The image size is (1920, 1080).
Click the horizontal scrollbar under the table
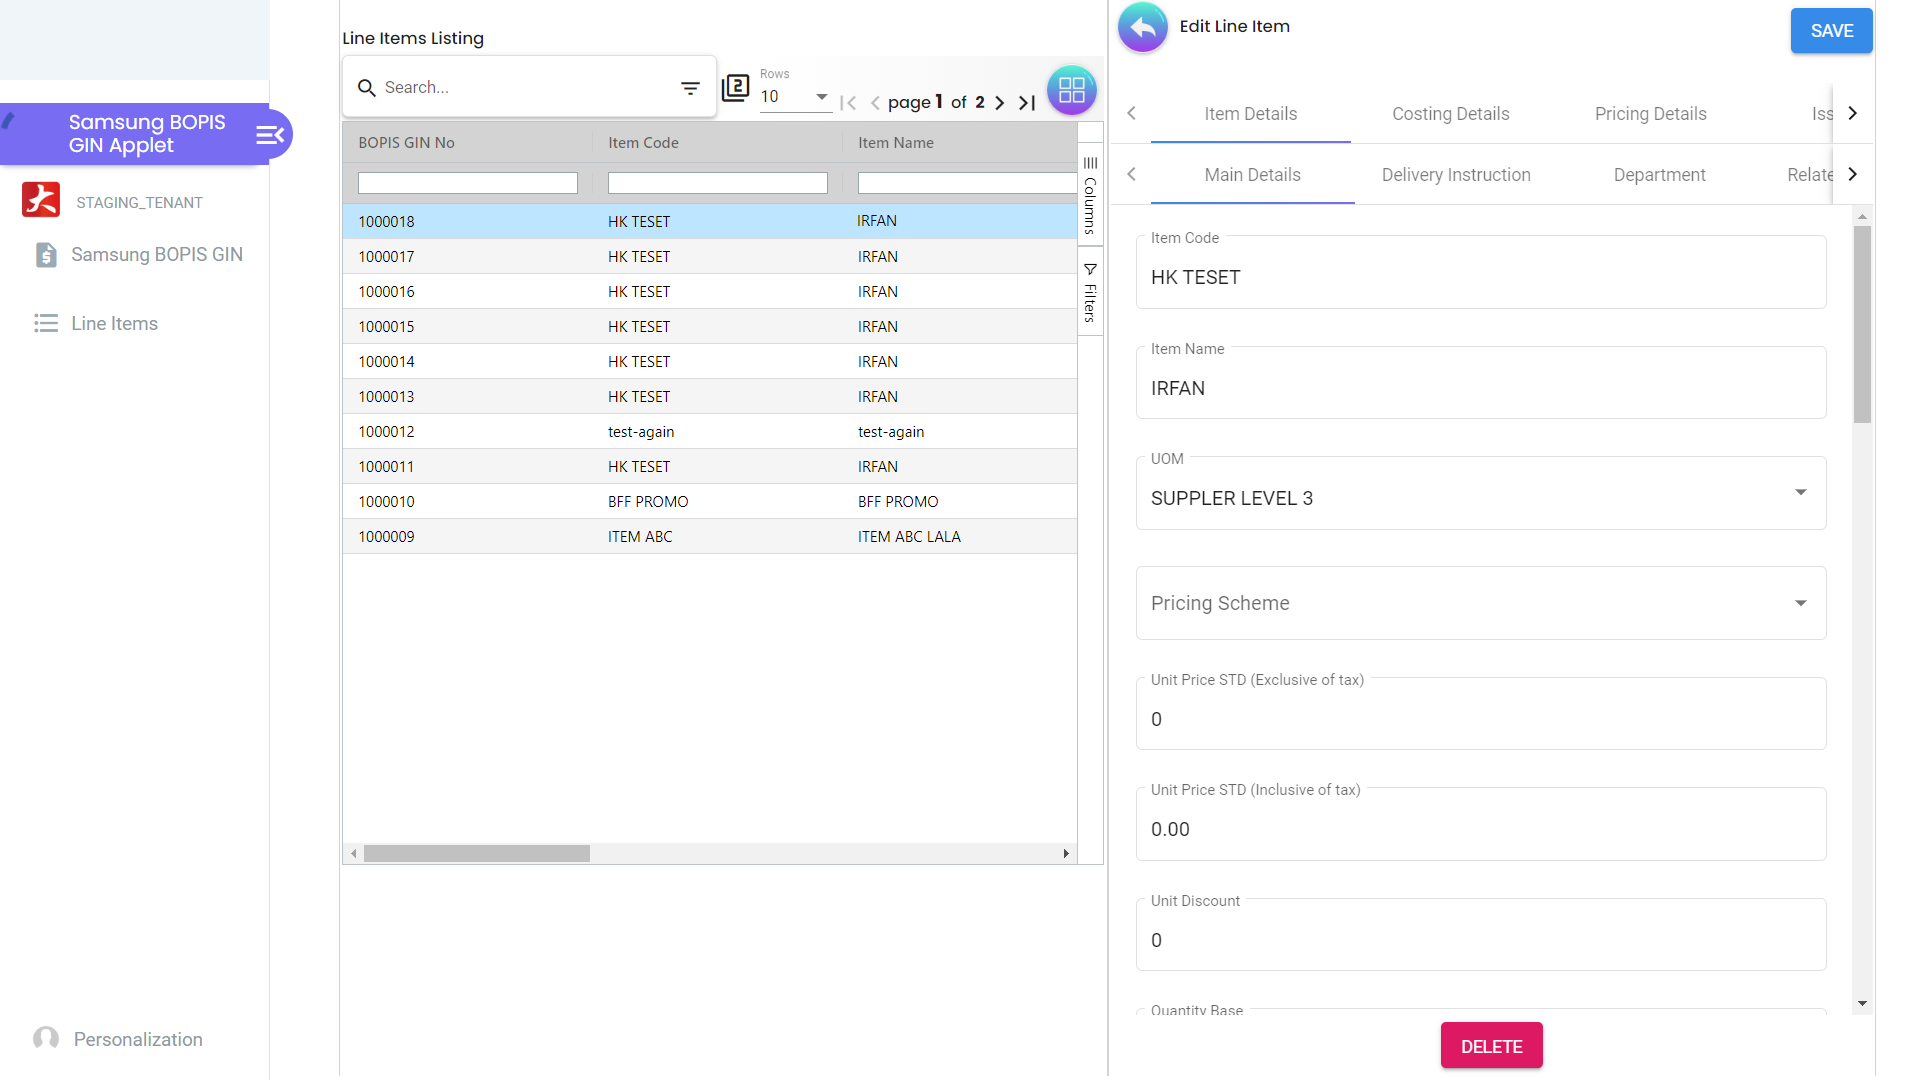pyautogui.click(x=477, y=854)
